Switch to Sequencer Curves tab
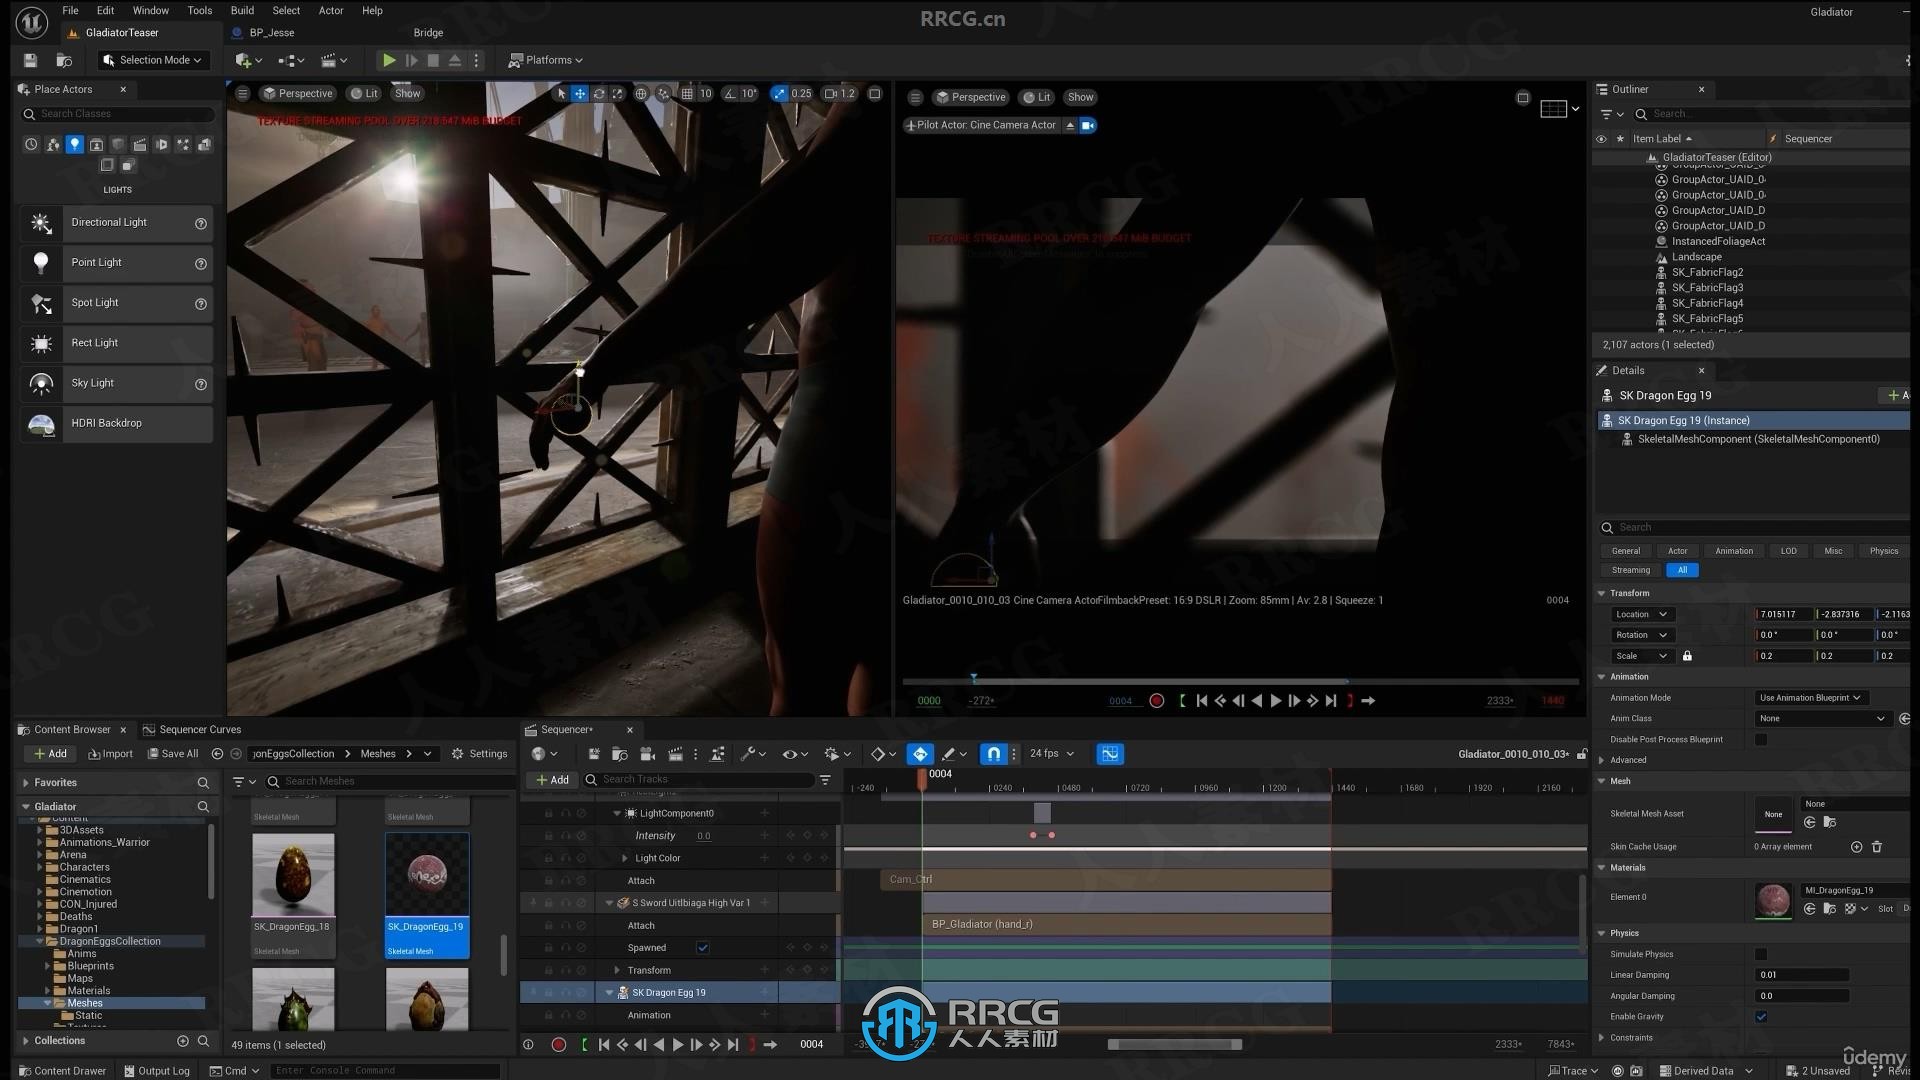The width and height of the screenshot is (1920, 1080). [192, 730]
